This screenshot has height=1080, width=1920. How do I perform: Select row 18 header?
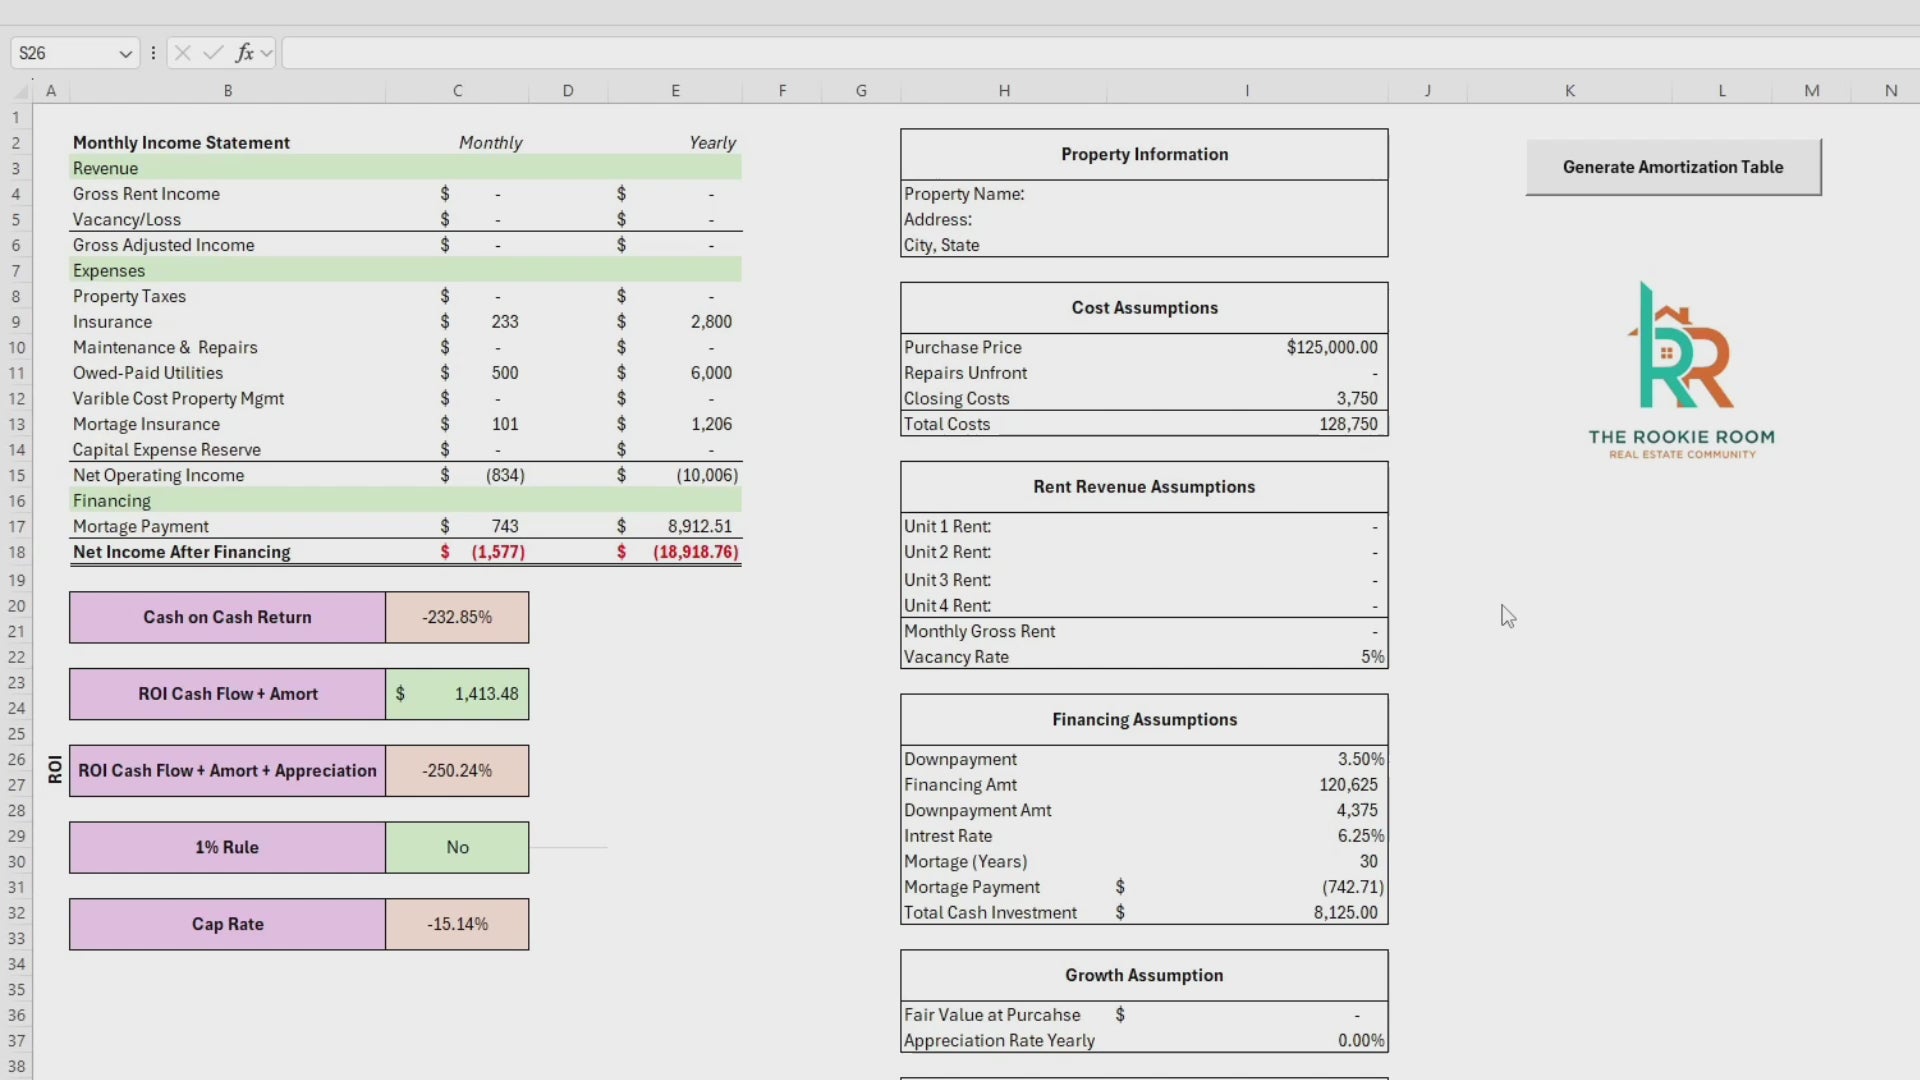[16, 552]
